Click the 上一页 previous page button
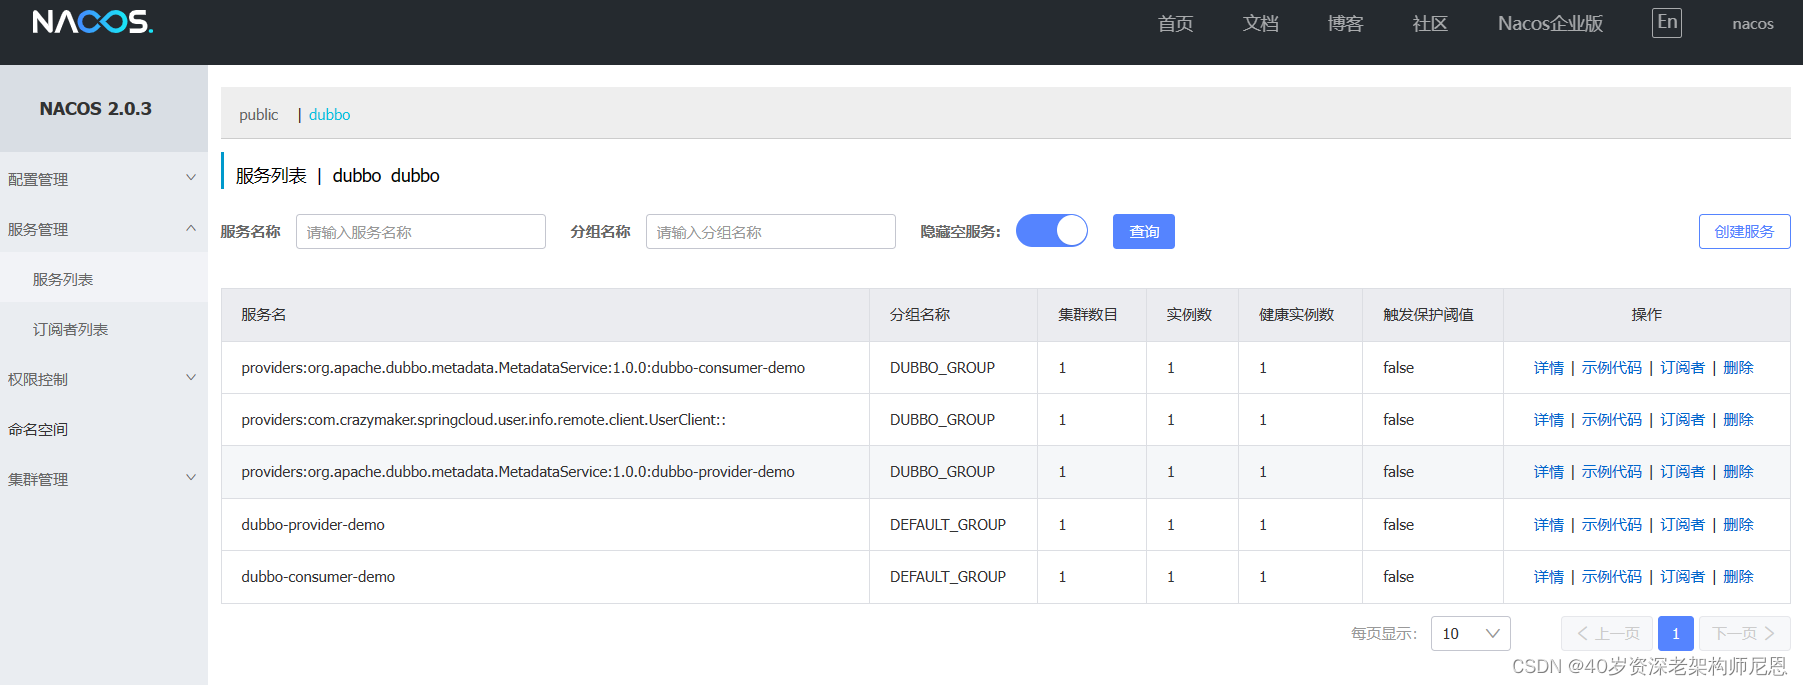Screen dimensions: 1803x685 pos(1607,633)
